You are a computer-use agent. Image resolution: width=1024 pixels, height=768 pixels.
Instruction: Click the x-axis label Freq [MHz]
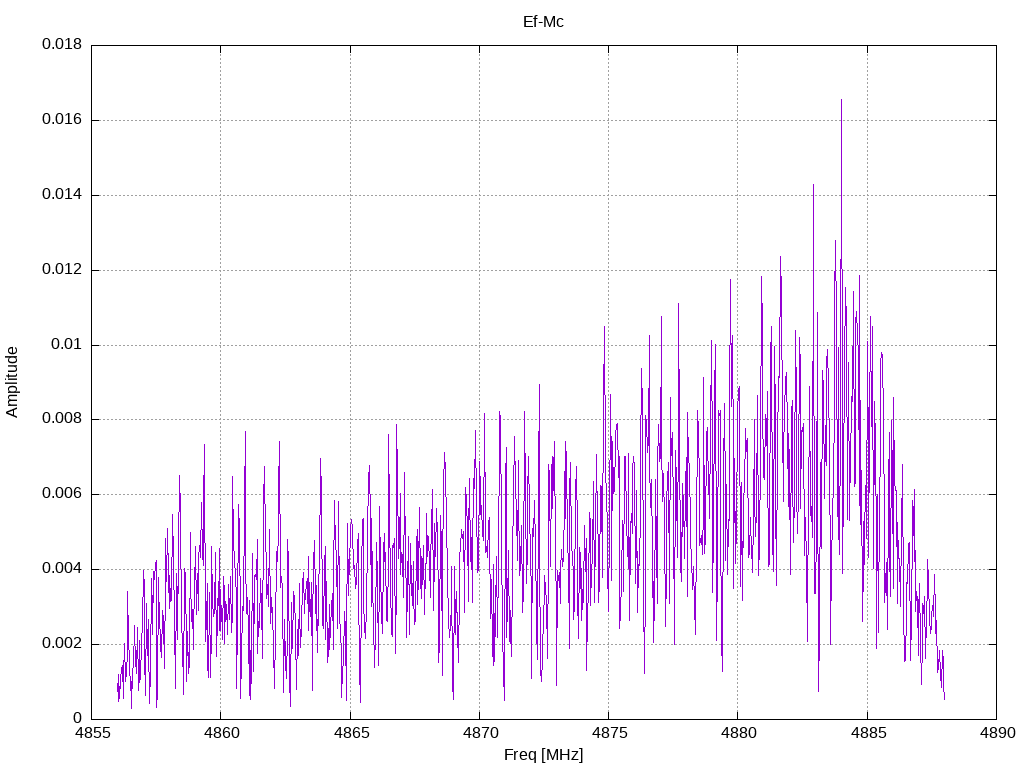[x=543, y=755]
